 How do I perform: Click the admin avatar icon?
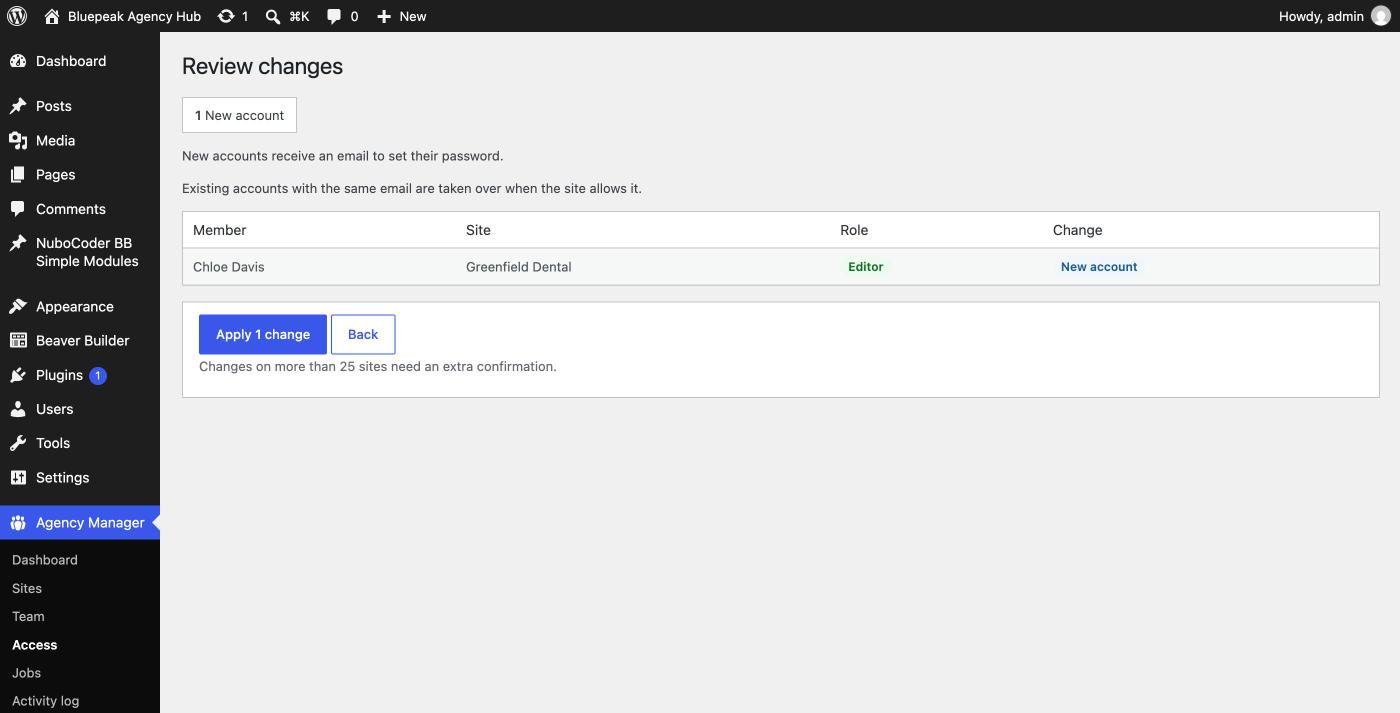point(1380,16)
